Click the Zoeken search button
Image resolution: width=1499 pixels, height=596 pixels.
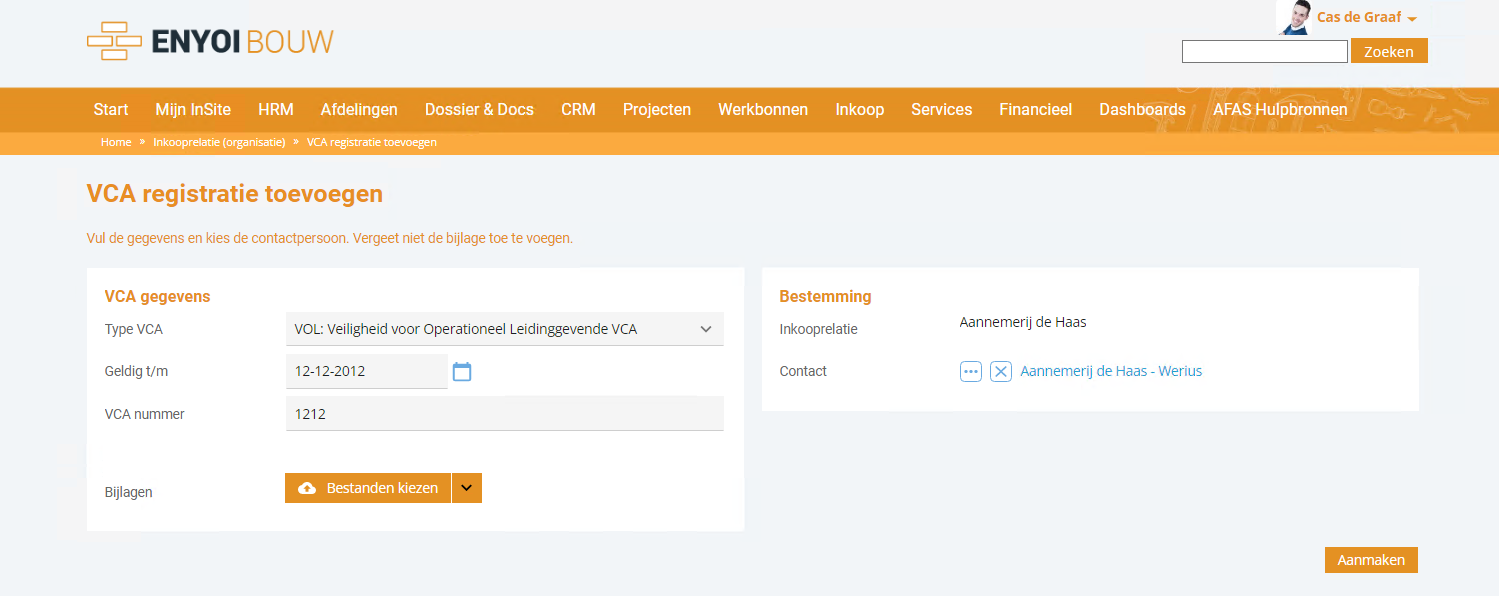tap(1389, 51)
